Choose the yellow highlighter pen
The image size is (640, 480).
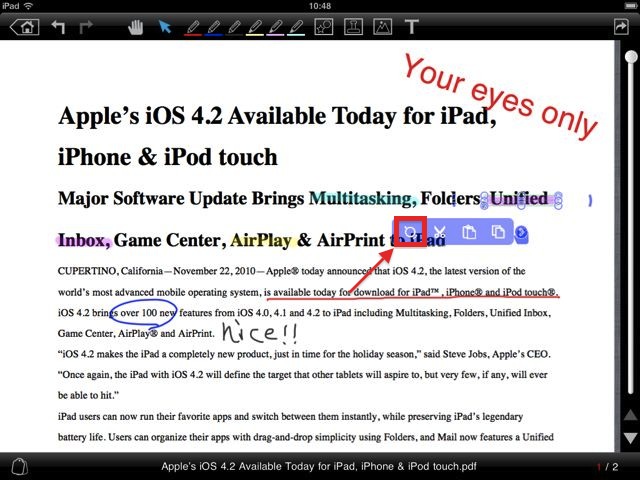(255, 28)
